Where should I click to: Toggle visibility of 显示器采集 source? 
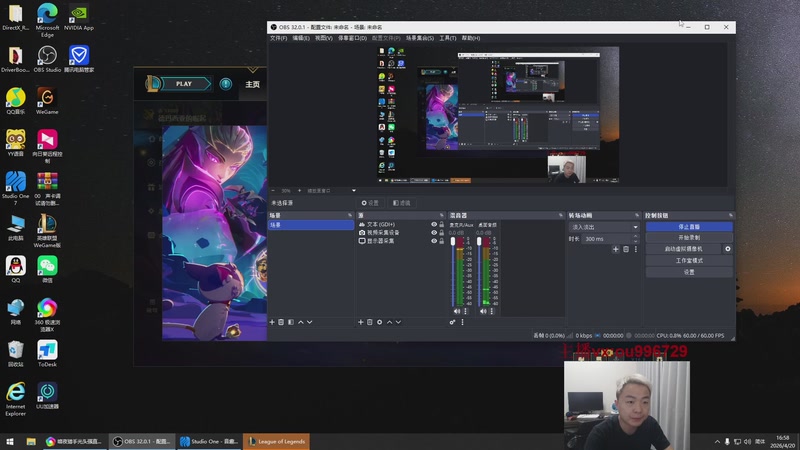434,241
